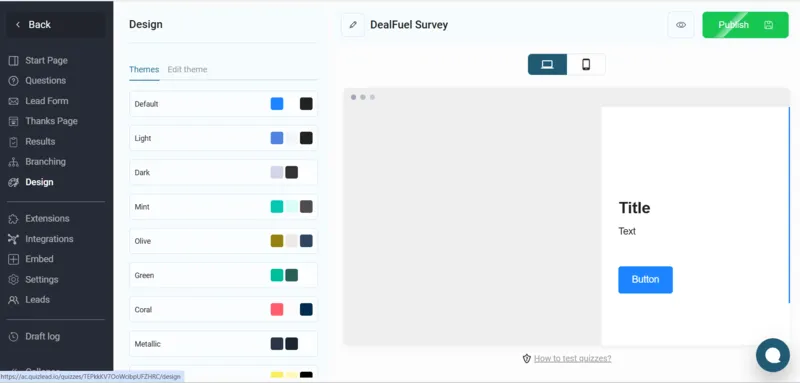Click shield icon beside test quizzes link
This screenshot has height=383, width=800.
point(527,359)
